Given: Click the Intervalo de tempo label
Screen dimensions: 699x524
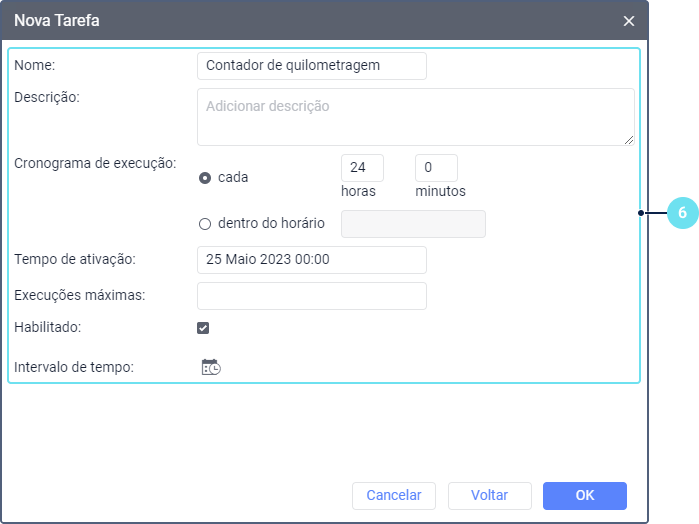Looking at the screenshot, I should tap(74, 367).
